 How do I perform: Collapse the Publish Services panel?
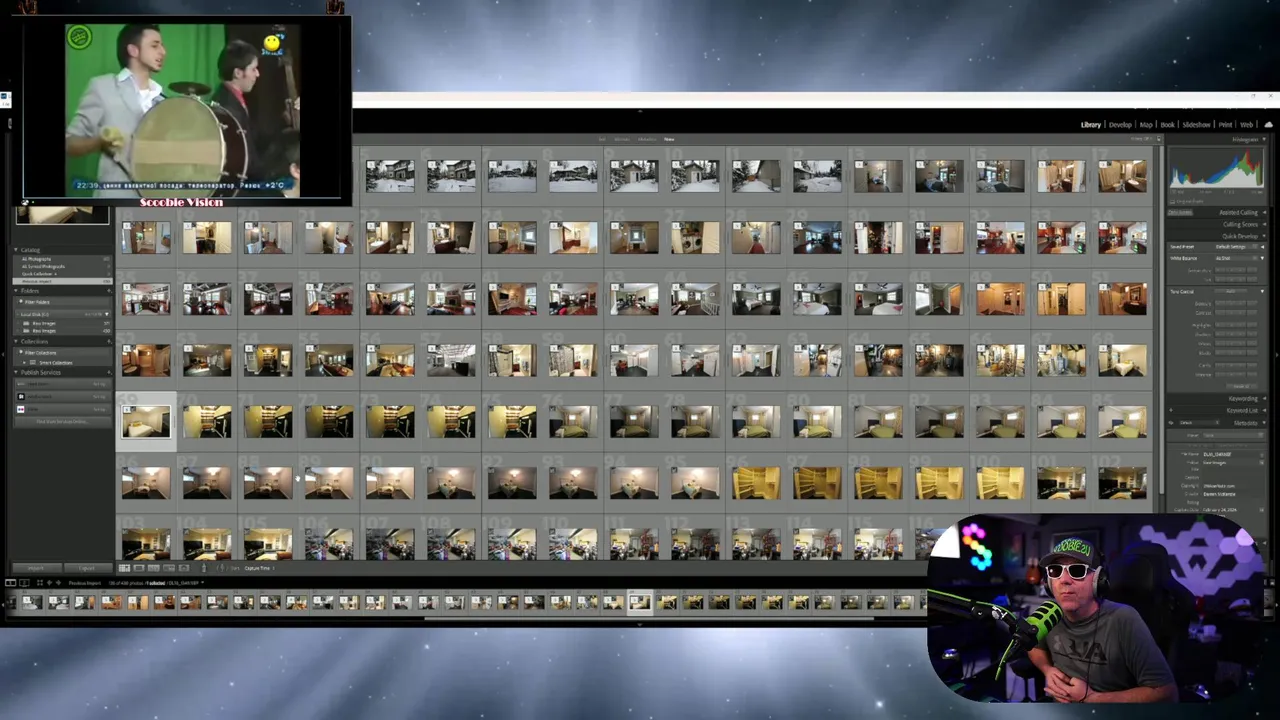click(15, 372)
